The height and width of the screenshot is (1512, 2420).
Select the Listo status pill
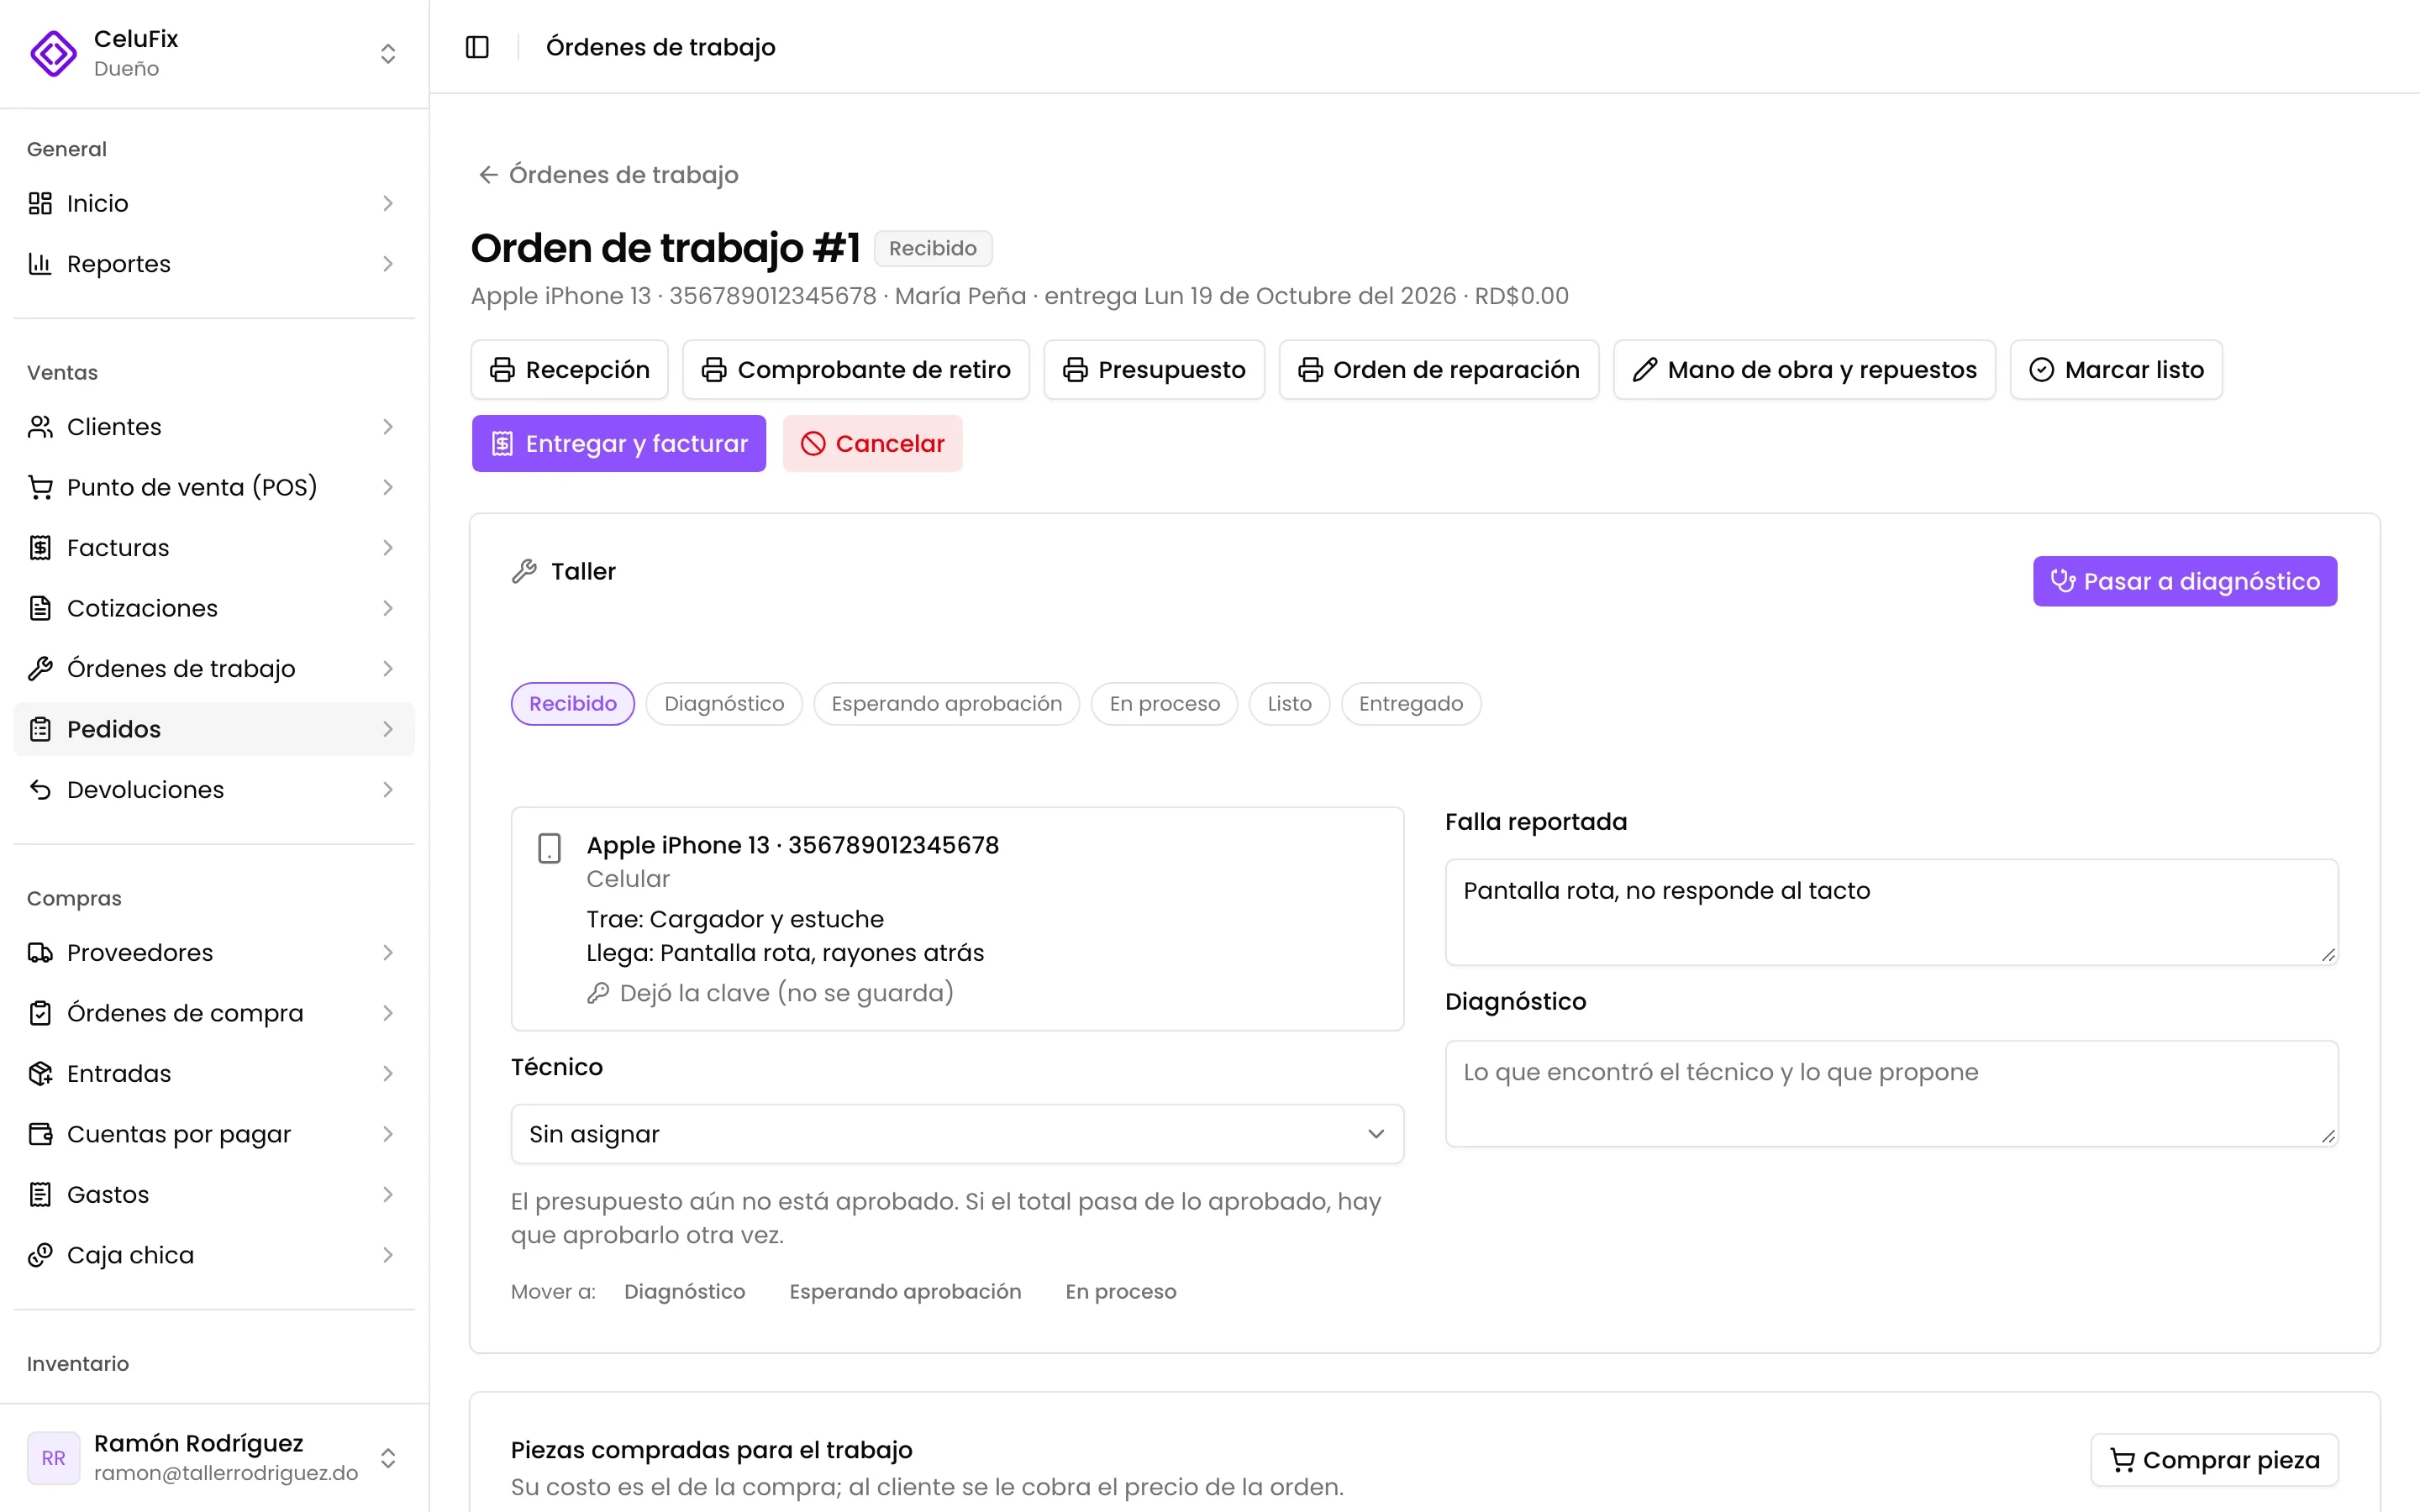tap(1289, 704)
